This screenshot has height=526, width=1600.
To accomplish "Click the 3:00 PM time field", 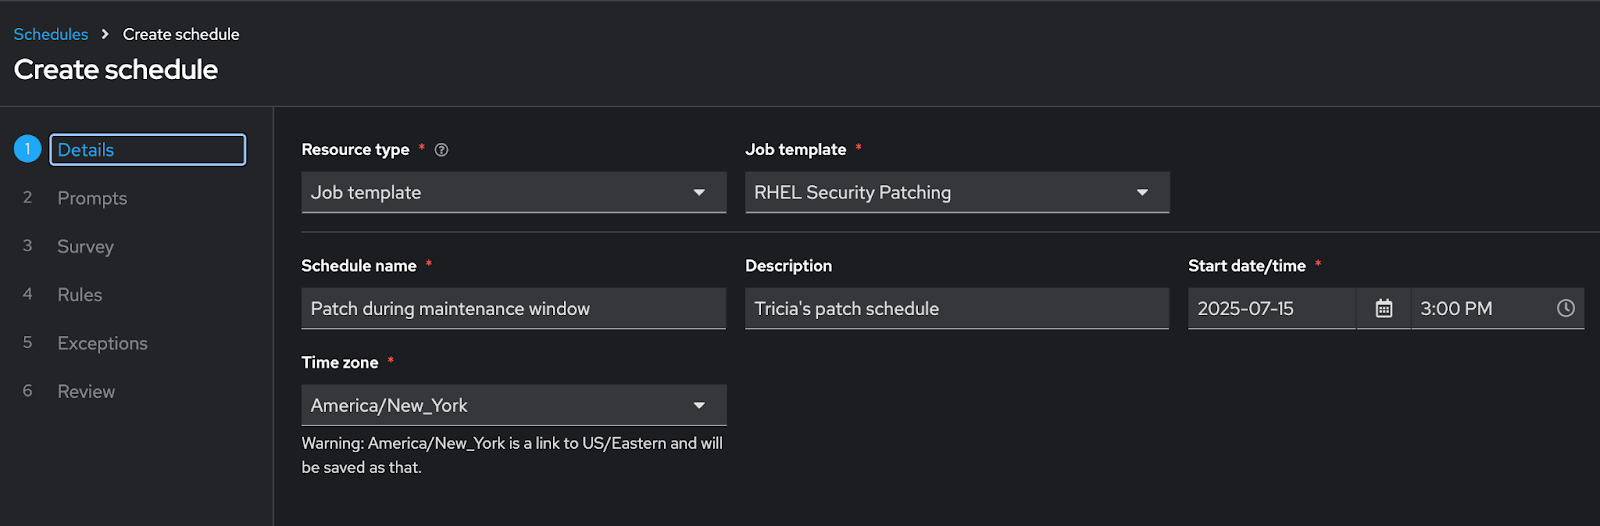I will [1480, 309].
